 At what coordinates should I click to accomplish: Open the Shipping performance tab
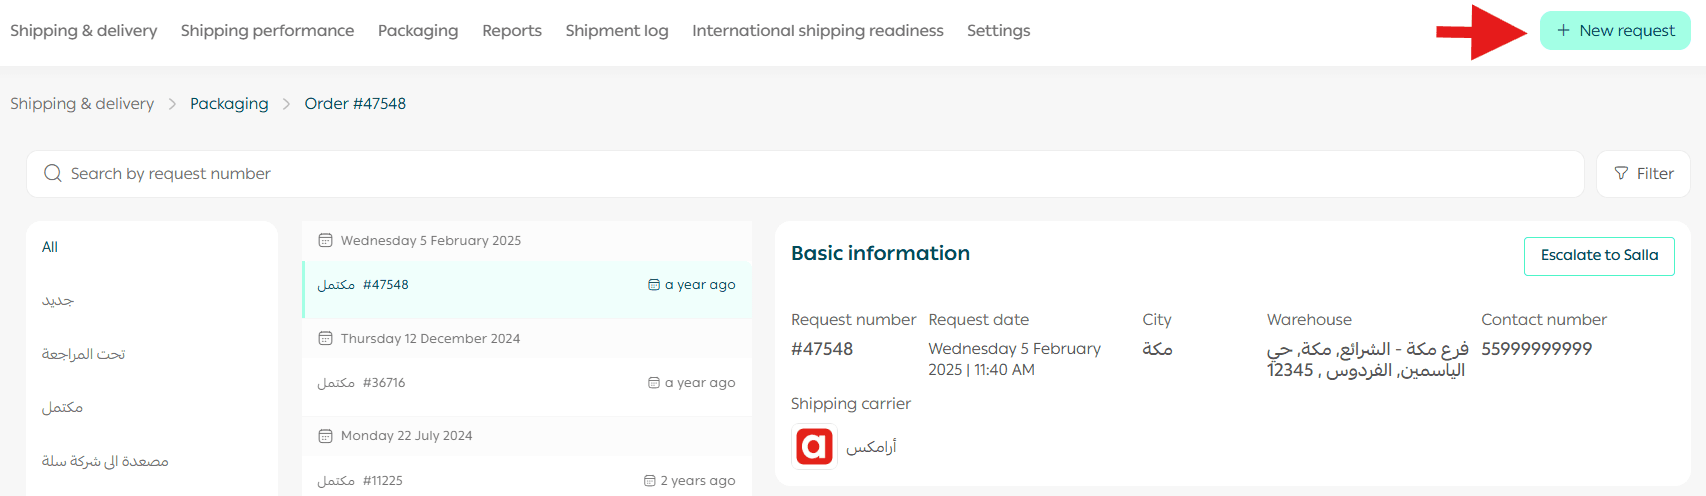pyautogui.click(x=267, y=31)
